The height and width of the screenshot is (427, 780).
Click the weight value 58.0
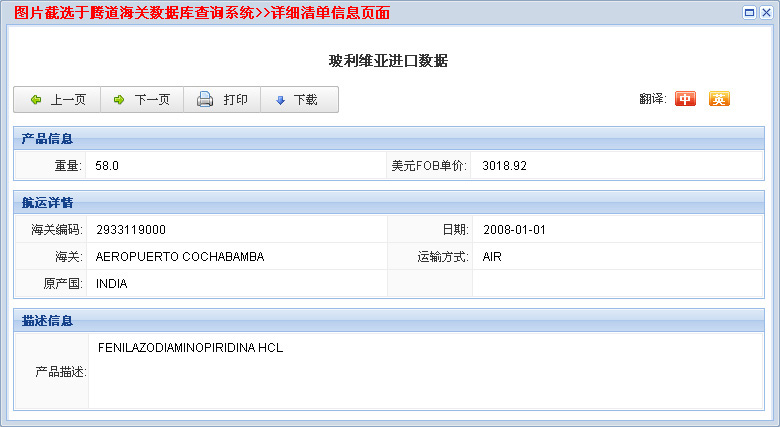(107, 166)
